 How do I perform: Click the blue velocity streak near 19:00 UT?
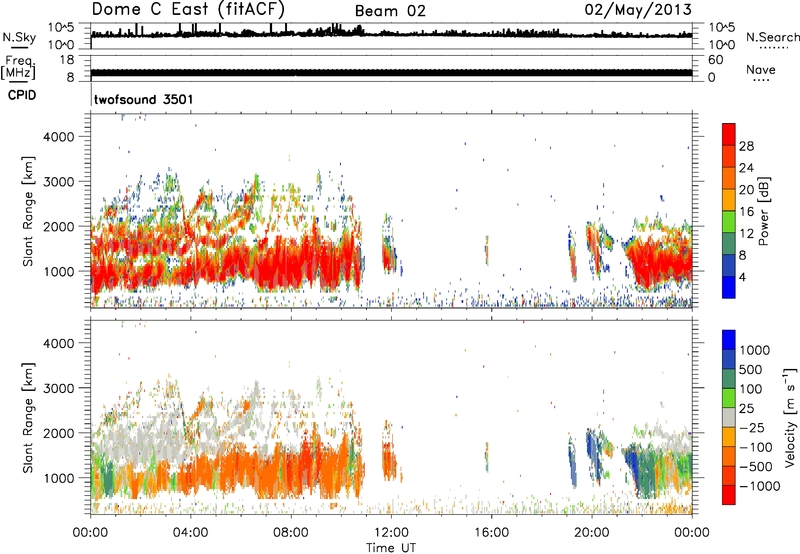(x=572, y=462)
